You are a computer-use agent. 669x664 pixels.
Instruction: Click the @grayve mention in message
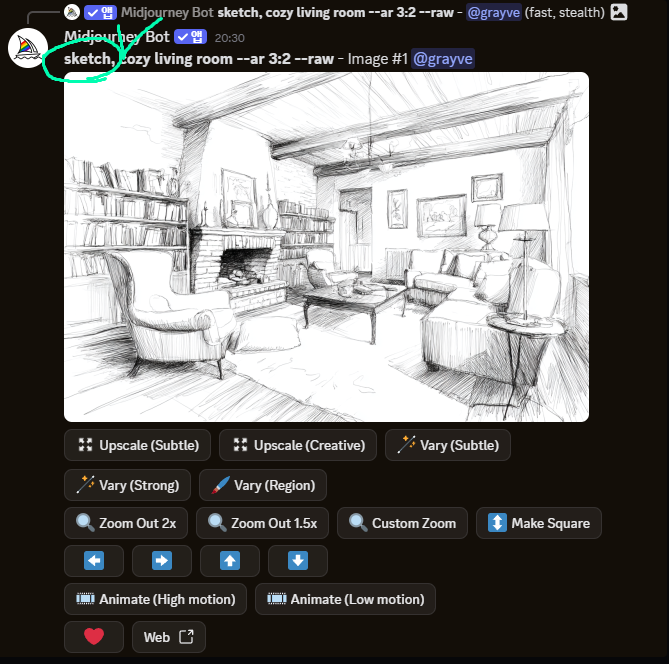coord(443,58)
